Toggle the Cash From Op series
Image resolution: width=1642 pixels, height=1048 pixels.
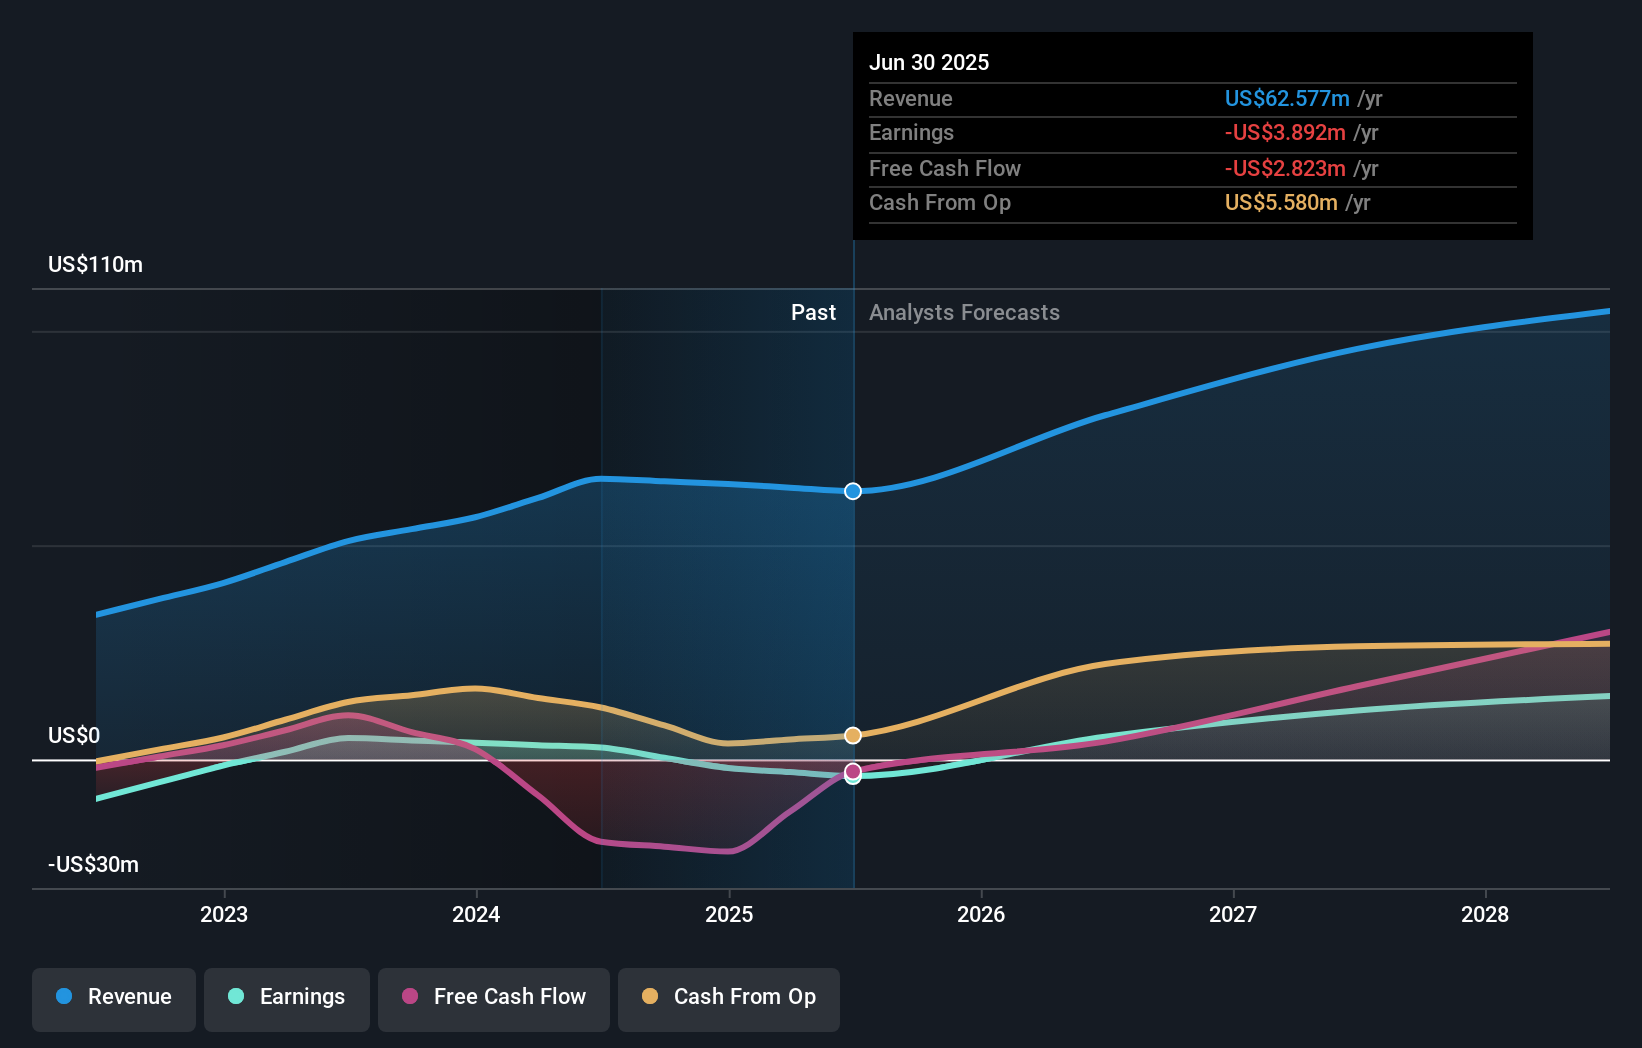[x=728, y=999]
